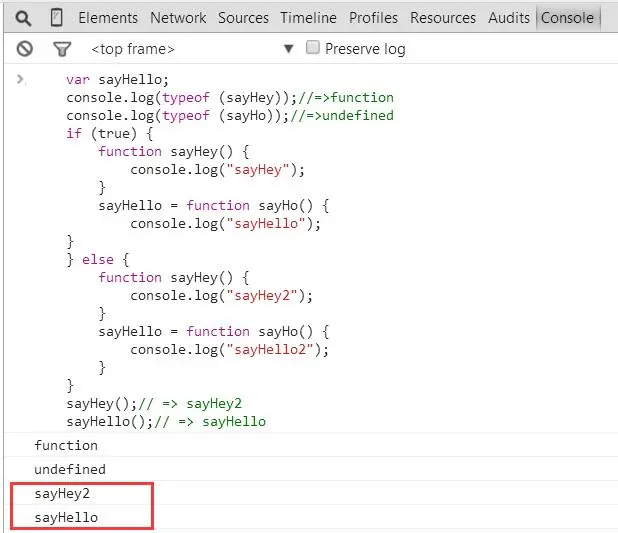
Task: Clear the console log with the ban icon
Action: [x=24, y=49]
